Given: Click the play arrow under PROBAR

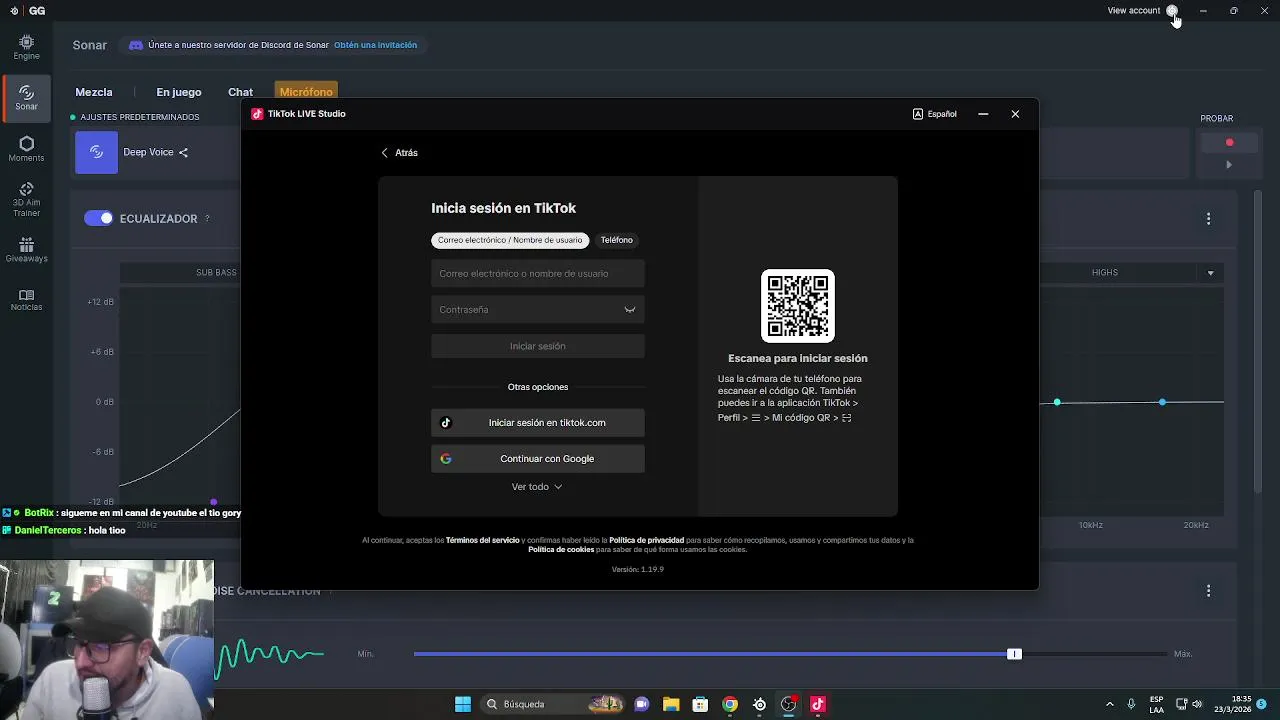Looking at the screenshot, I should (x=1229, y=165).
